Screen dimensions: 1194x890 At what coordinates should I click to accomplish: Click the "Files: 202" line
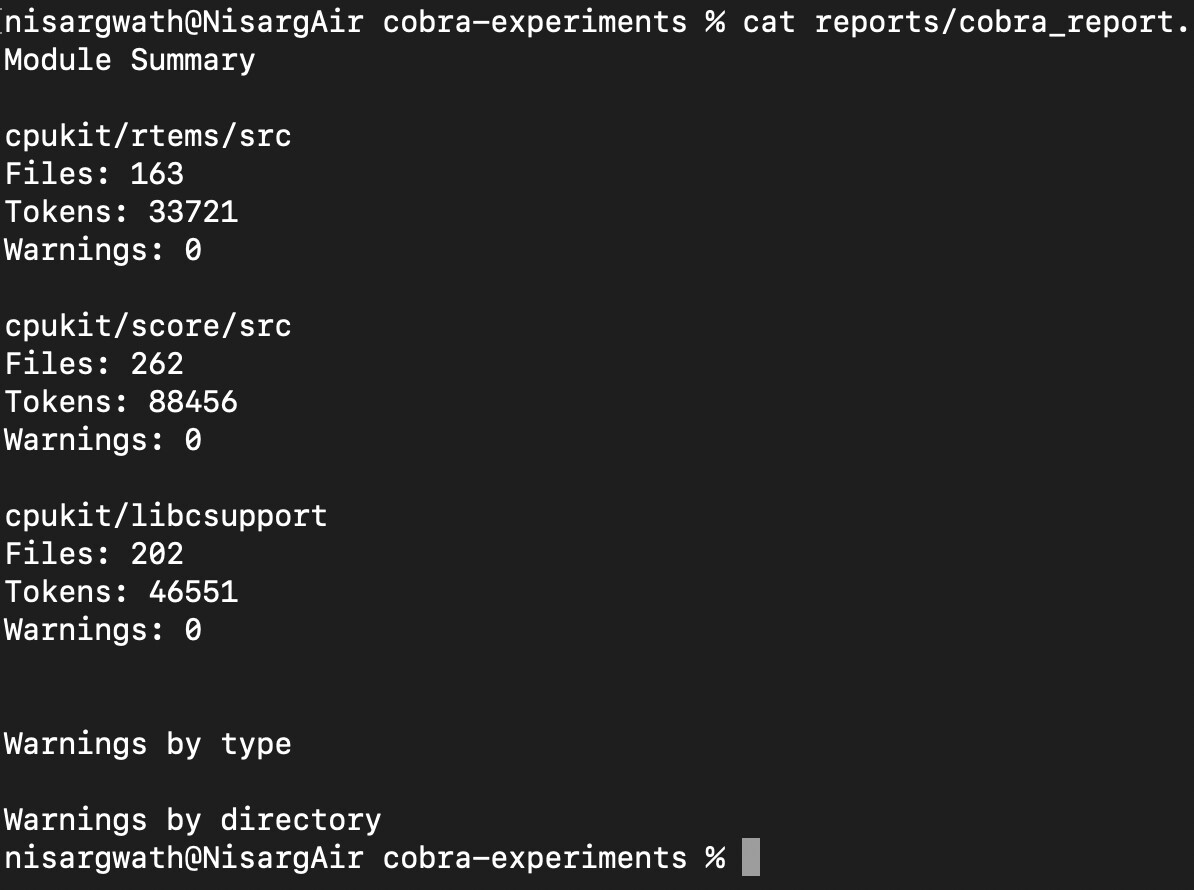pyautogui.click(x=94, y=554)
